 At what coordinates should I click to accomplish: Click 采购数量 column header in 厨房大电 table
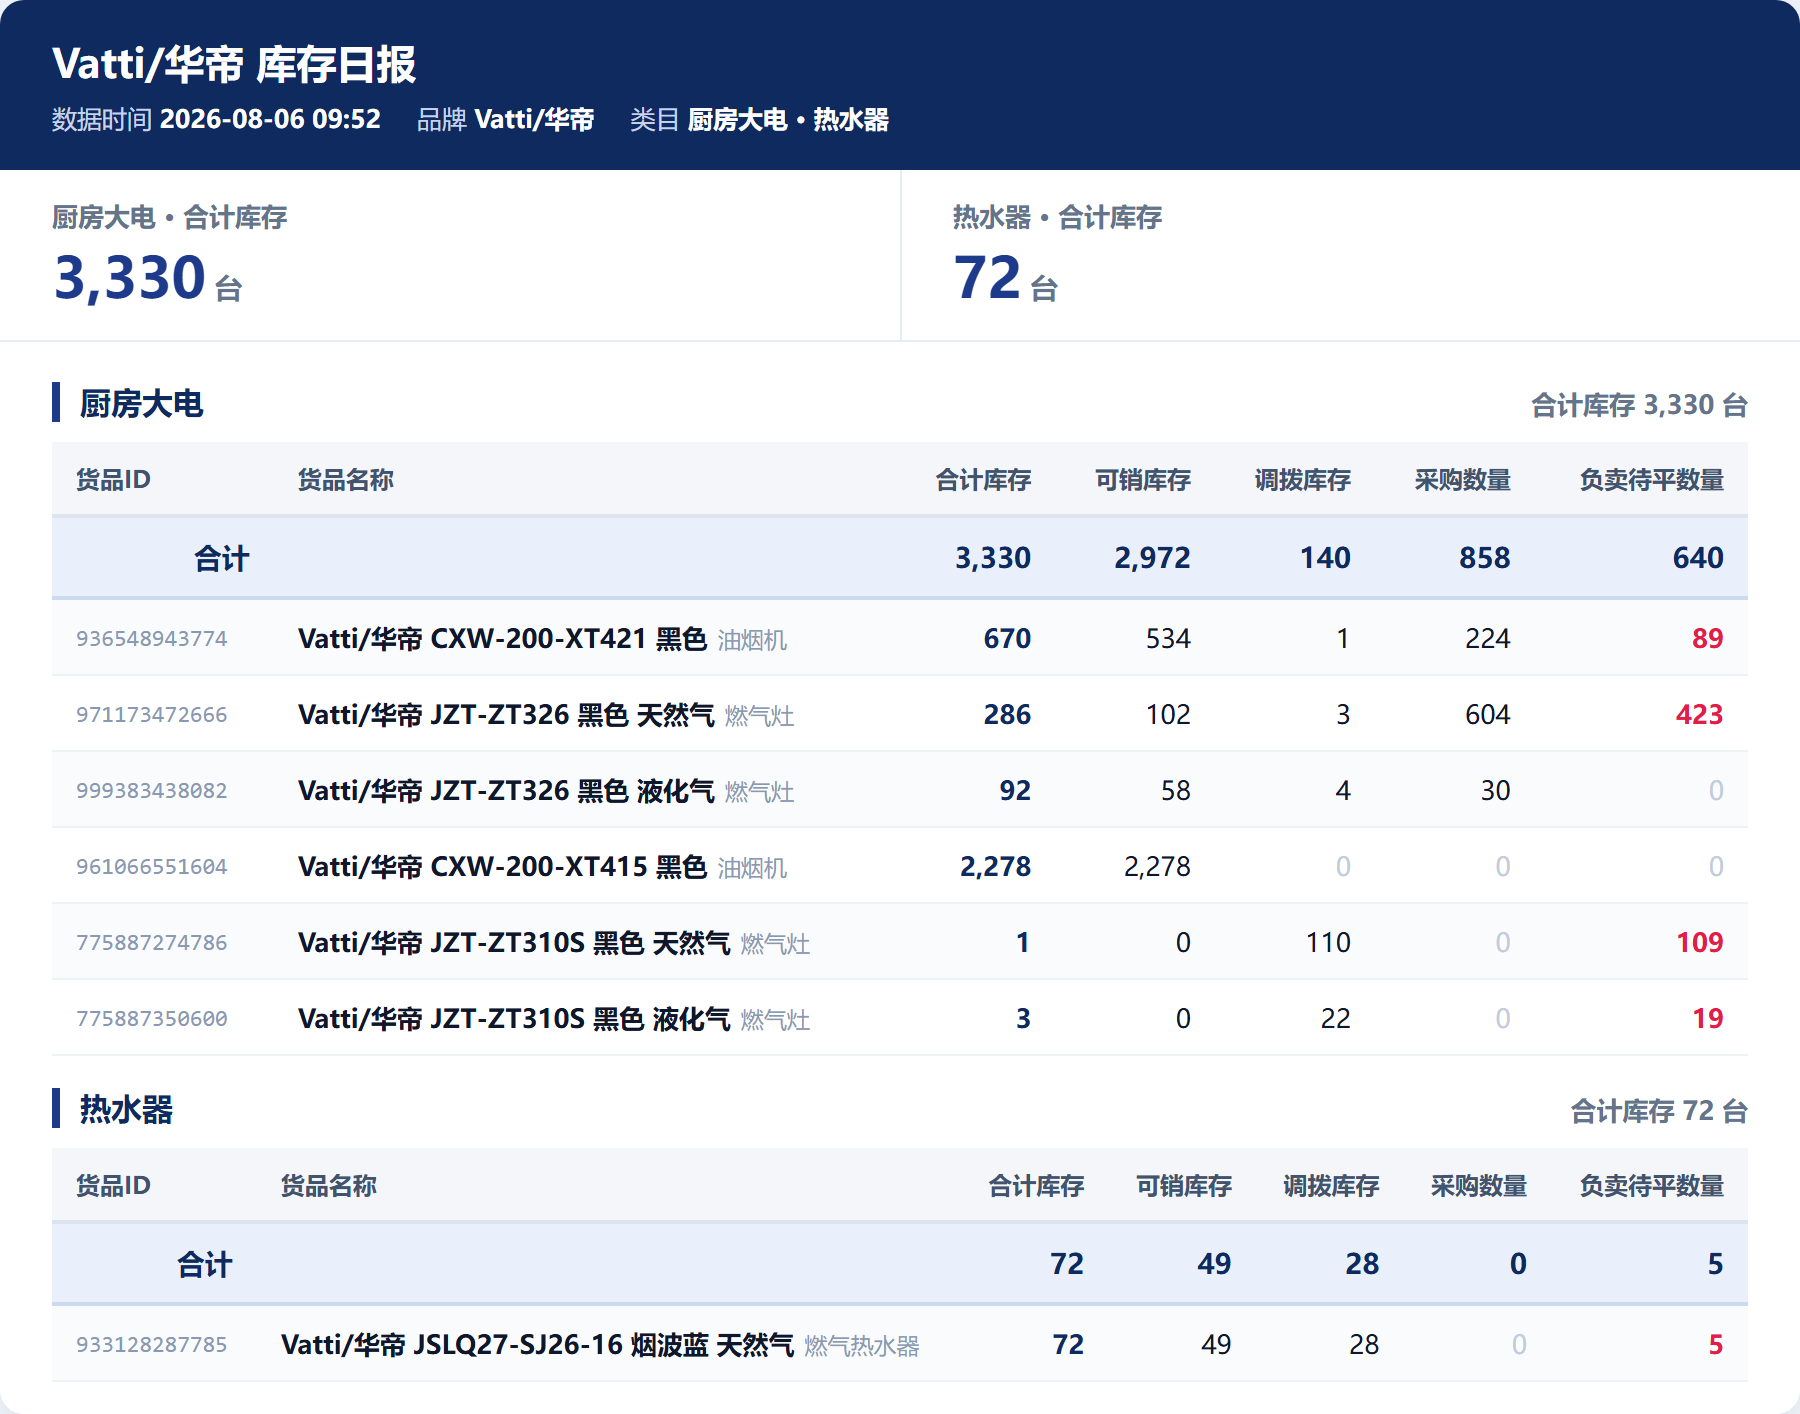(1463, 480)
